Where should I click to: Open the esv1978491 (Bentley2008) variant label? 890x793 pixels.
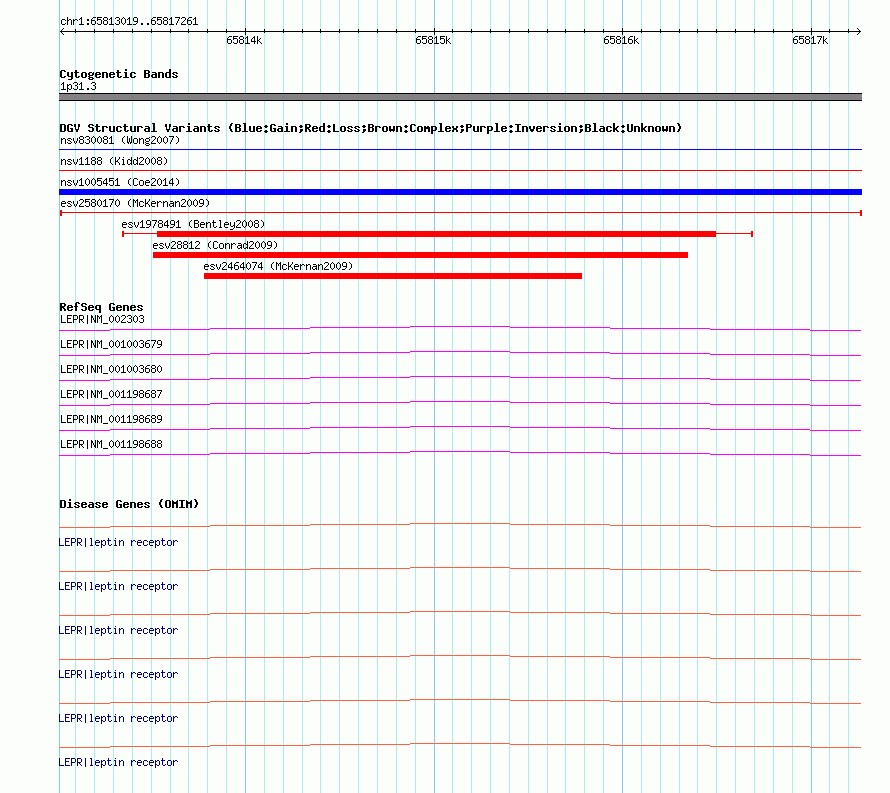pyautogui.click(x=193, y=224)
